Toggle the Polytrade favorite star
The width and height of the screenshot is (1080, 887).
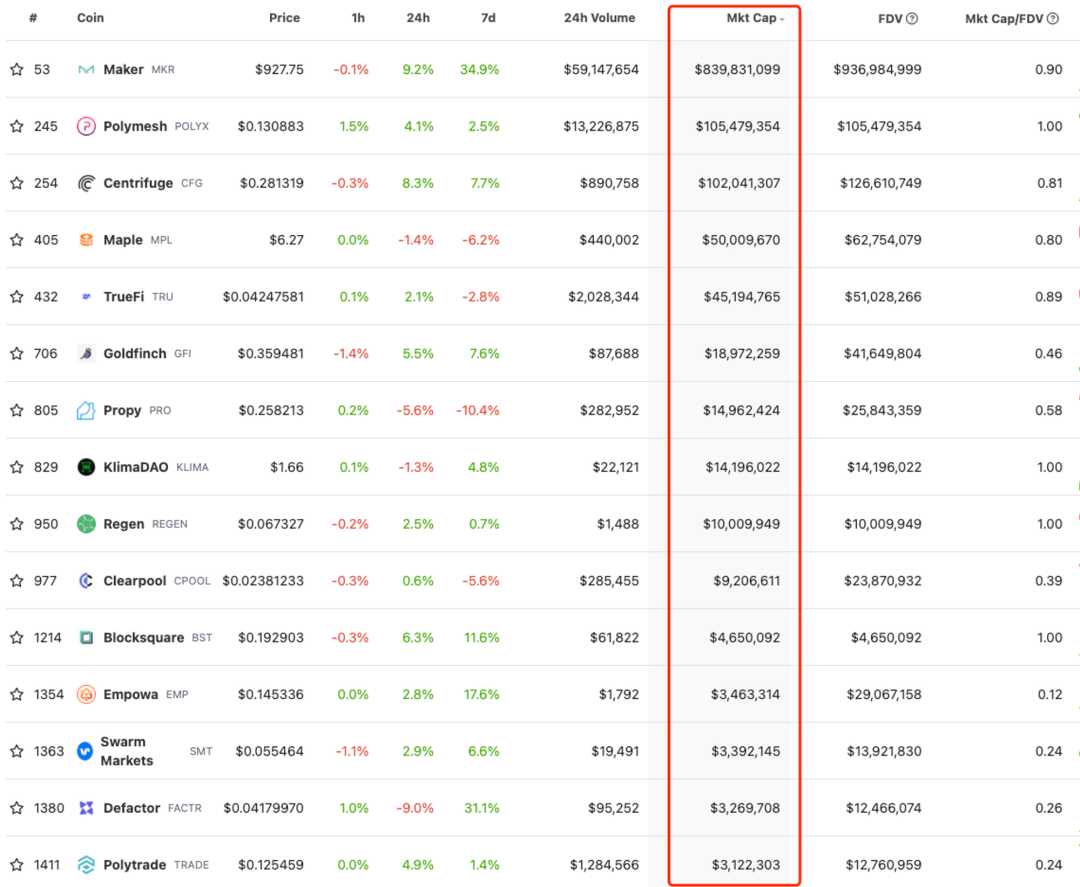pyautogui.click(x=17, y=865)
